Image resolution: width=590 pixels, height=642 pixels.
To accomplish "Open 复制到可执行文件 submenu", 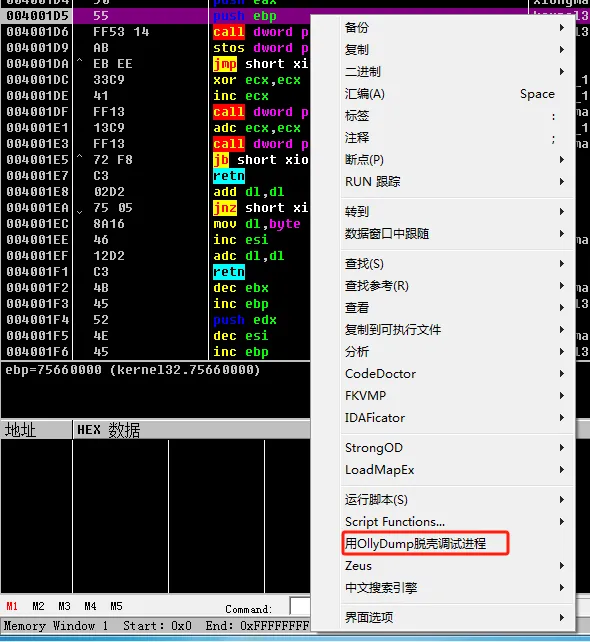I will pos(455,330).
